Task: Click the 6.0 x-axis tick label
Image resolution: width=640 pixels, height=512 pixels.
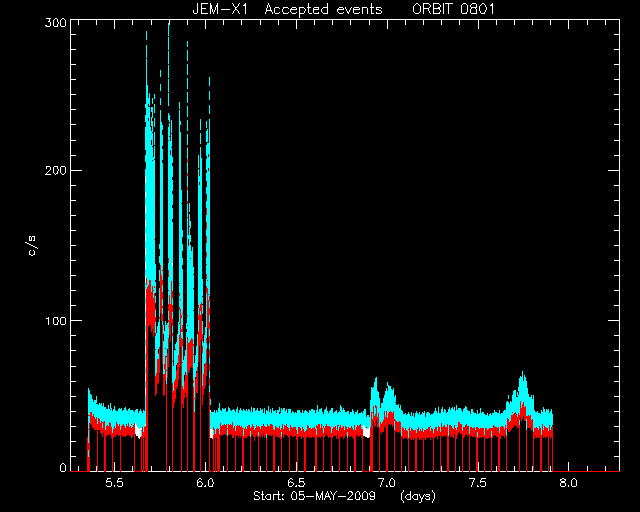Action: coord(205,483)
